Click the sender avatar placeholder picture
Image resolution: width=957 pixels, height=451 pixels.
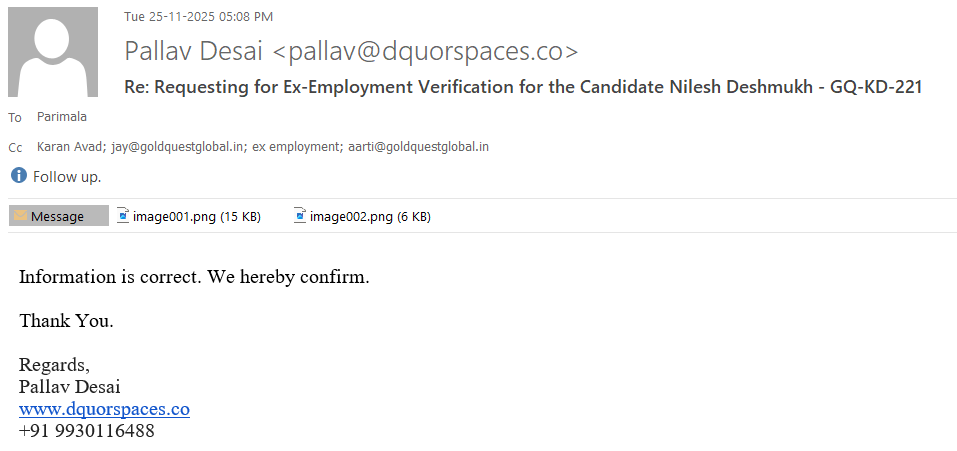pos(53,52)
